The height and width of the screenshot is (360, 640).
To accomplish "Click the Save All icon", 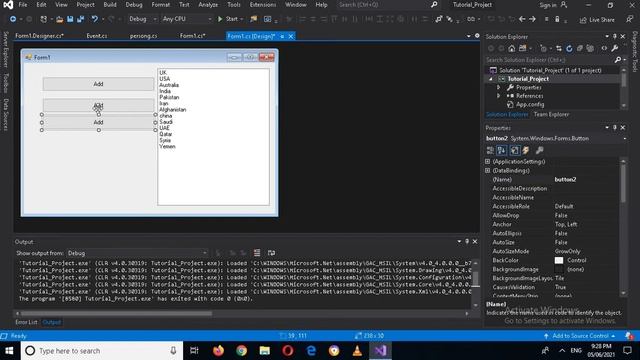I will (80, 19).
